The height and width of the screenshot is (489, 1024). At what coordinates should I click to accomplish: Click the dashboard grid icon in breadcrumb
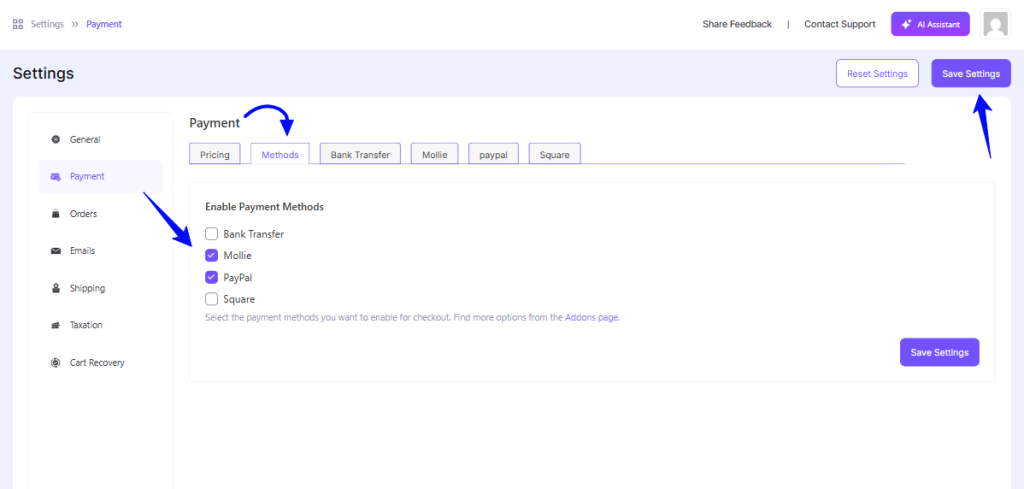[x=18, y=24]
